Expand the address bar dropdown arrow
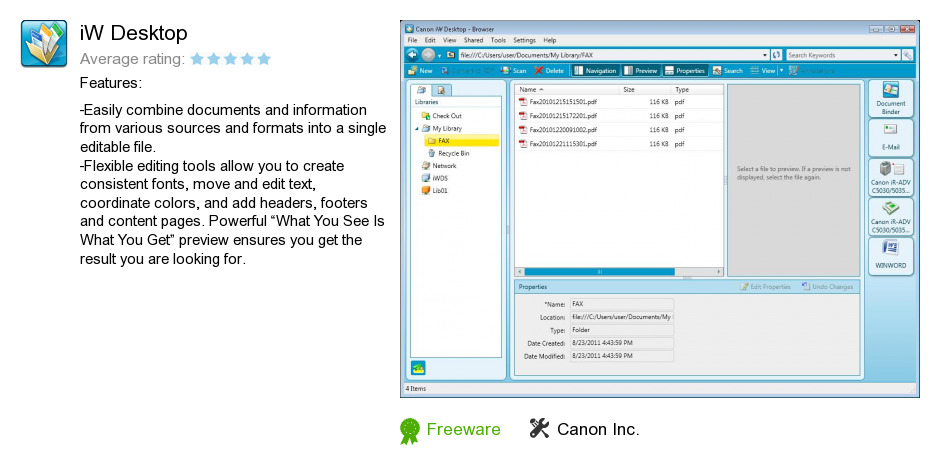Viewport: 940px width, 475px height. click(x=765, y=55)
